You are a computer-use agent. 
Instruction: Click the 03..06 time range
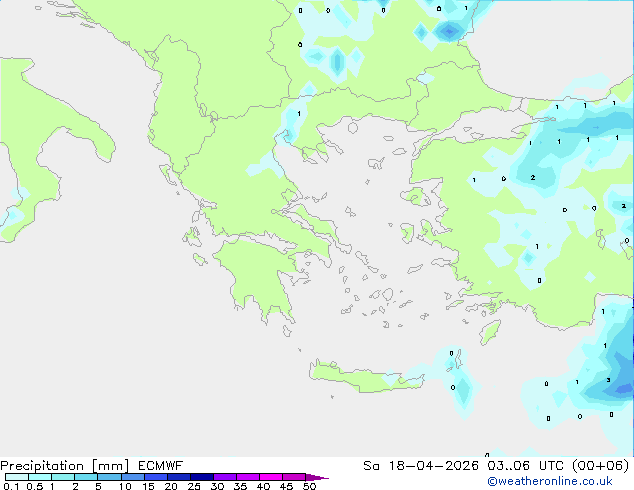[x=509, y=466]
